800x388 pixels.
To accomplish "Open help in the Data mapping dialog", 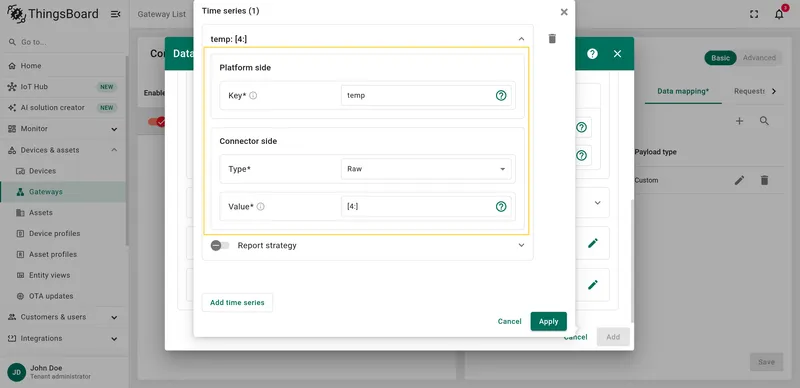I will click(x=592, y=54).
